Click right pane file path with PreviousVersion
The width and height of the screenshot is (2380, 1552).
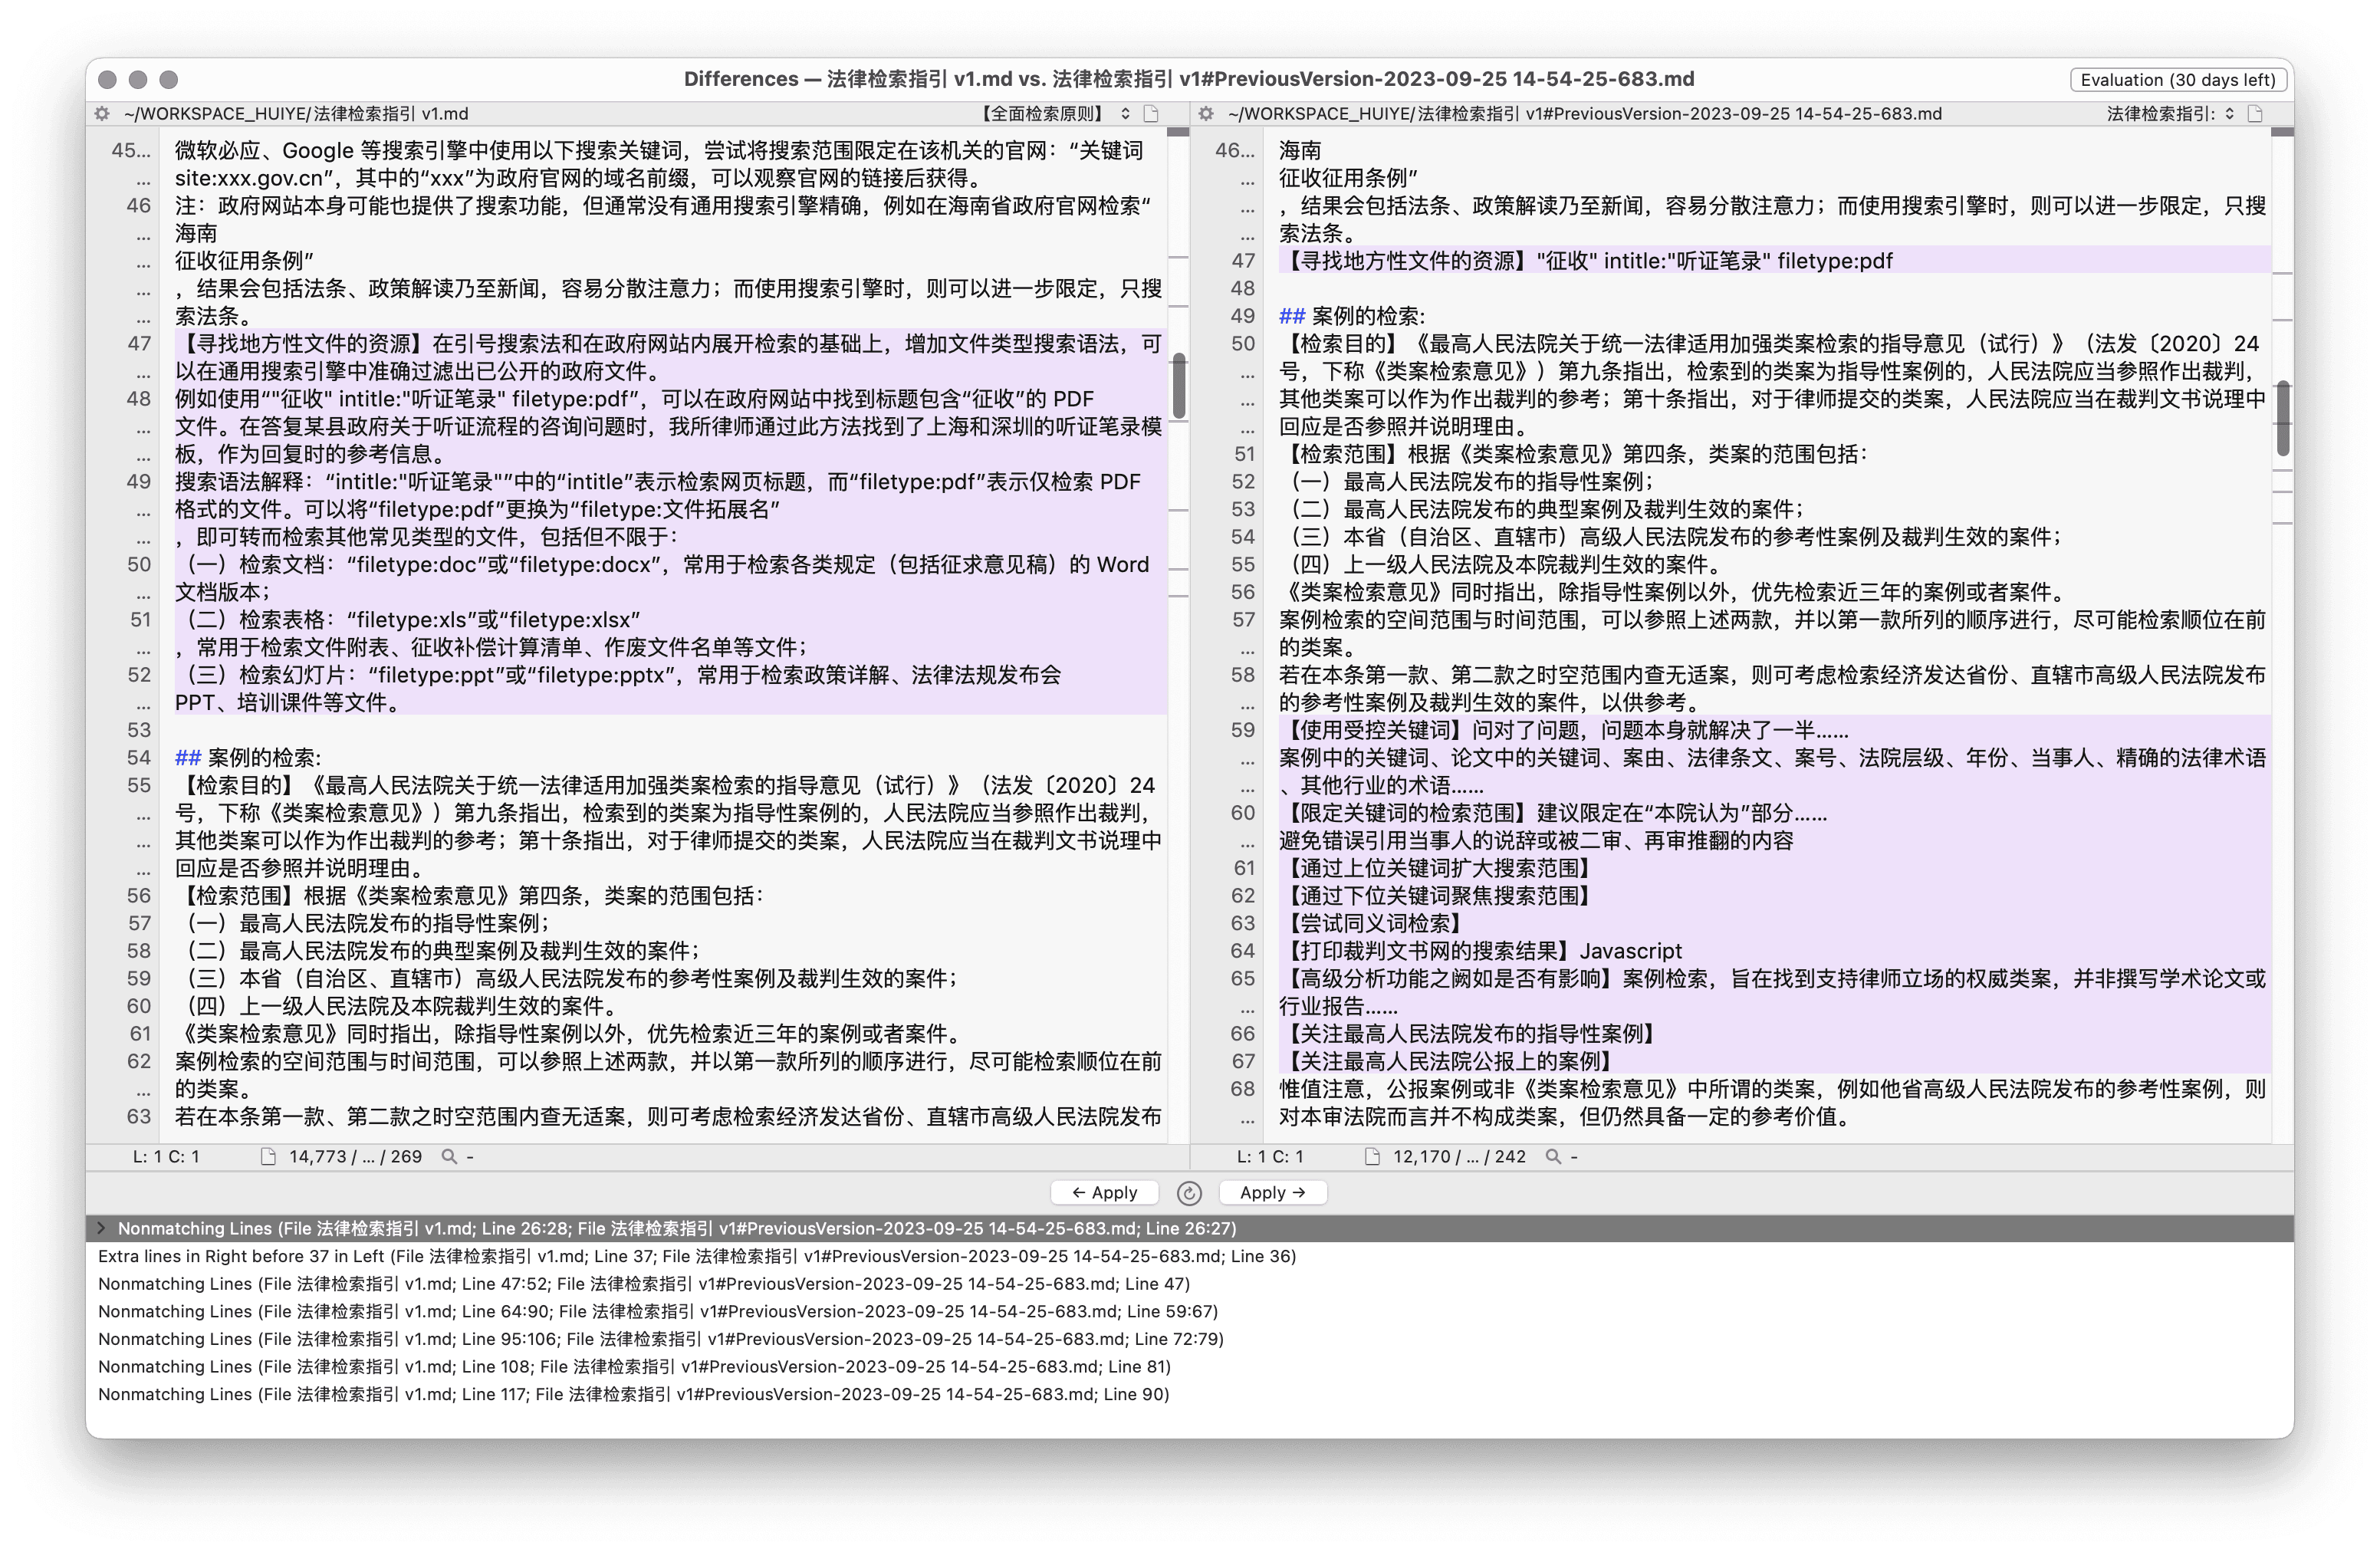[1584, 114]
